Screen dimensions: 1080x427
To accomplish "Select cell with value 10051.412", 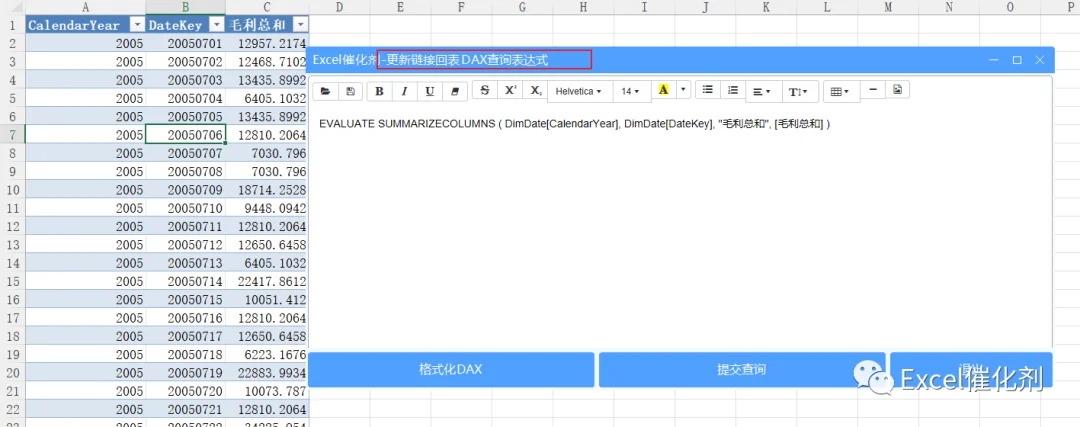I will click(x=267, y=300).
